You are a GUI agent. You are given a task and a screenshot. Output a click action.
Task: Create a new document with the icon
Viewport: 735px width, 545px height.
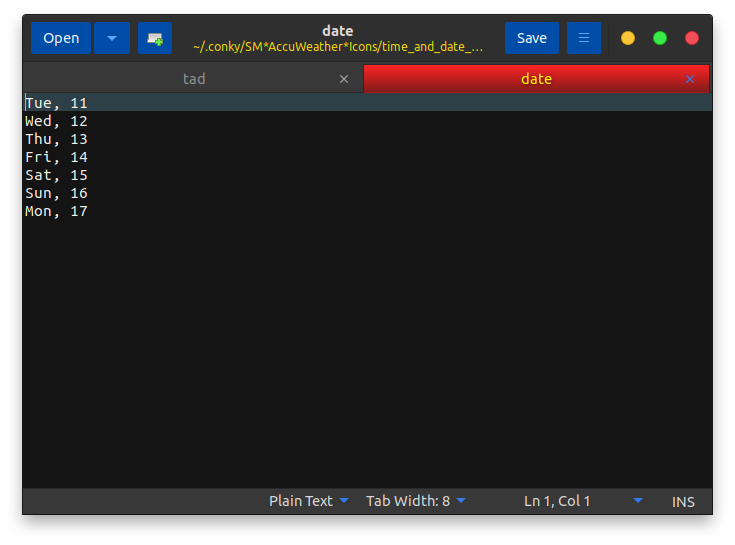click(x=155, y=38)
